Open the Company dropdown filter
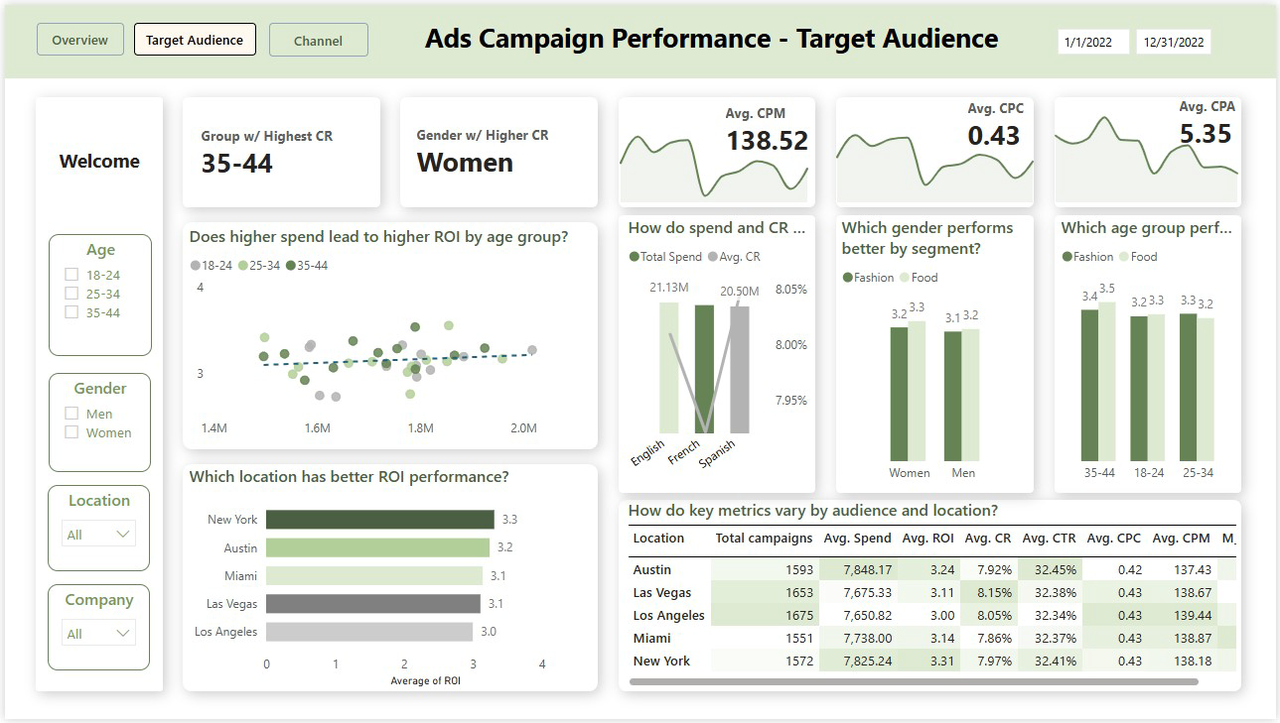 tap(98, 634)
